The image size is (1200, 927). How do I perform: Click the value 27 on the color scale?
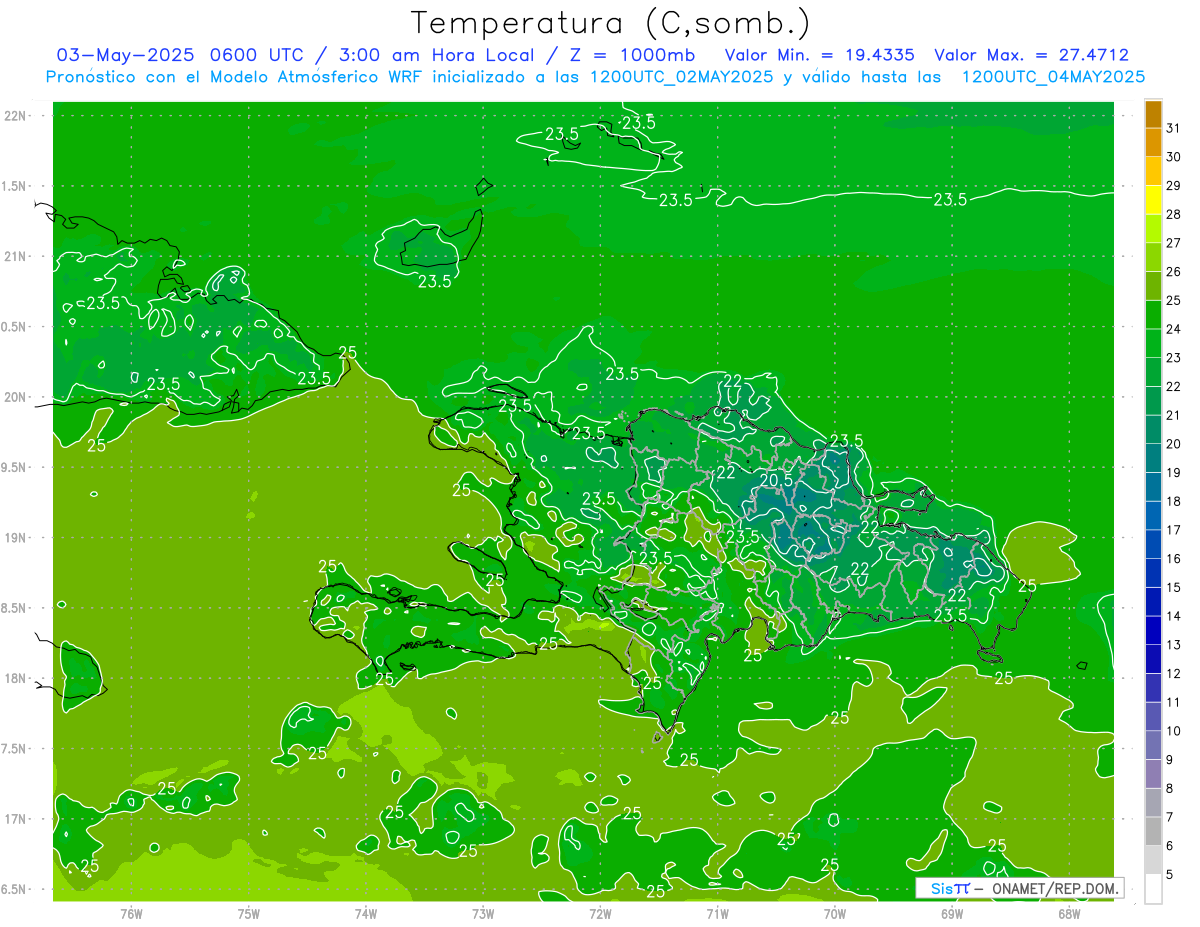[x=1174, y=243]
